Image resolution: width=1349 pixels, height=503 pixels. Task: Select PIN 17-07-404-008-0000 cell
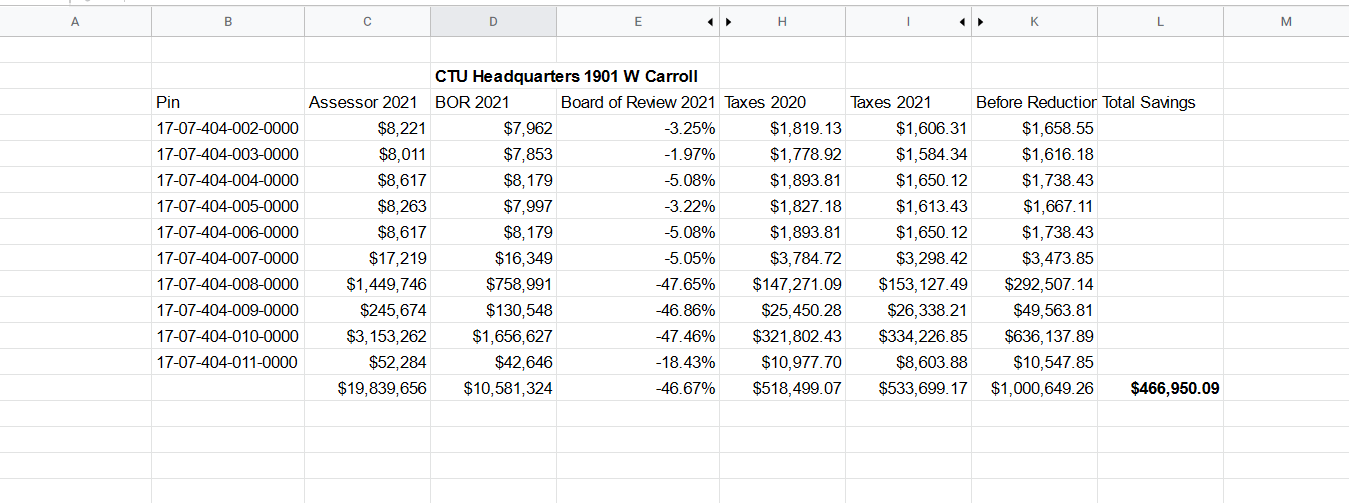[x=228, y=284]
